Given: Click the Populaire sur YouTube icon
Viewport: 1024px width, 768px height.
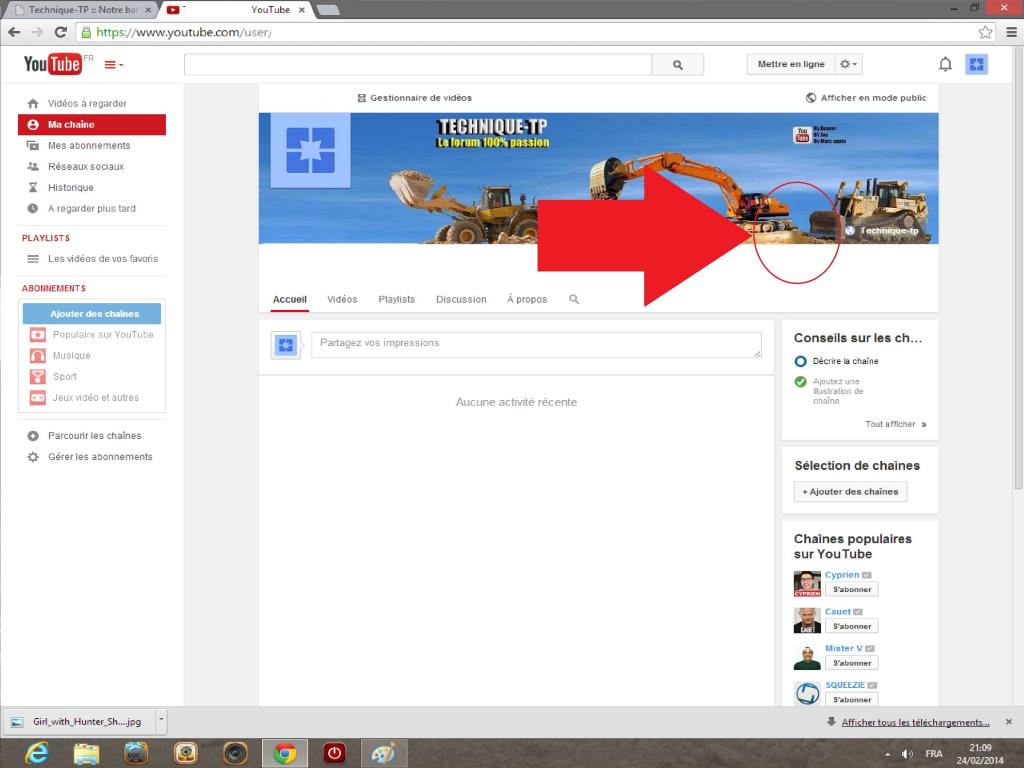Looking at the screenshot, I should [x=38, y=334].
